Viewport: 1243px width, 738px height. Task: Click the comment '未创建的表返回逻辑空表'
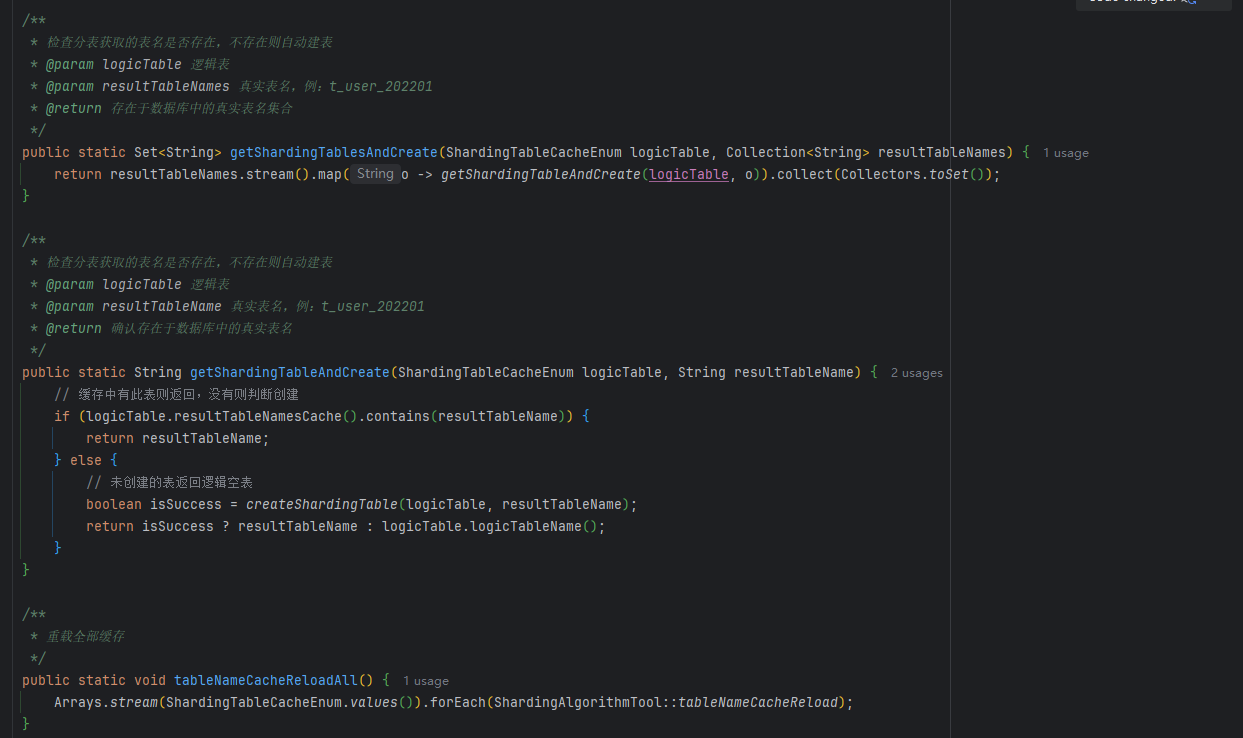169,482
